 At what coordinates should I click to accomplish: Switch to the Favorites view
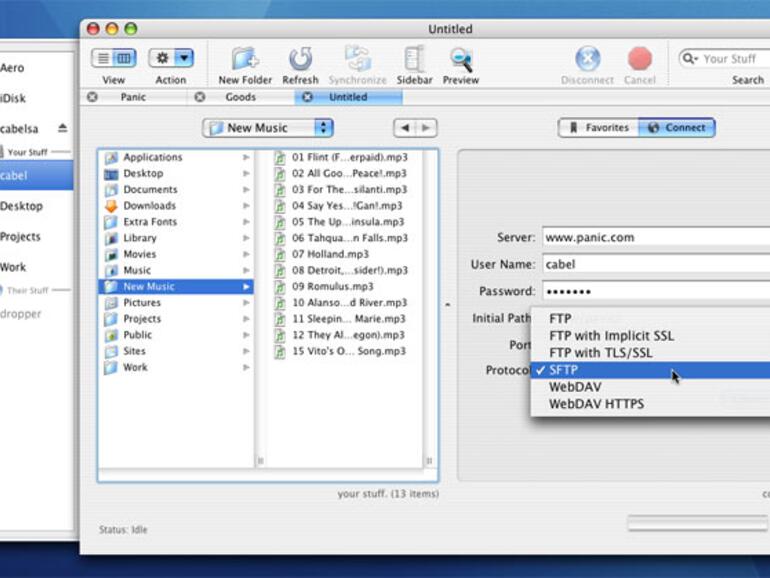click(599, 128)
